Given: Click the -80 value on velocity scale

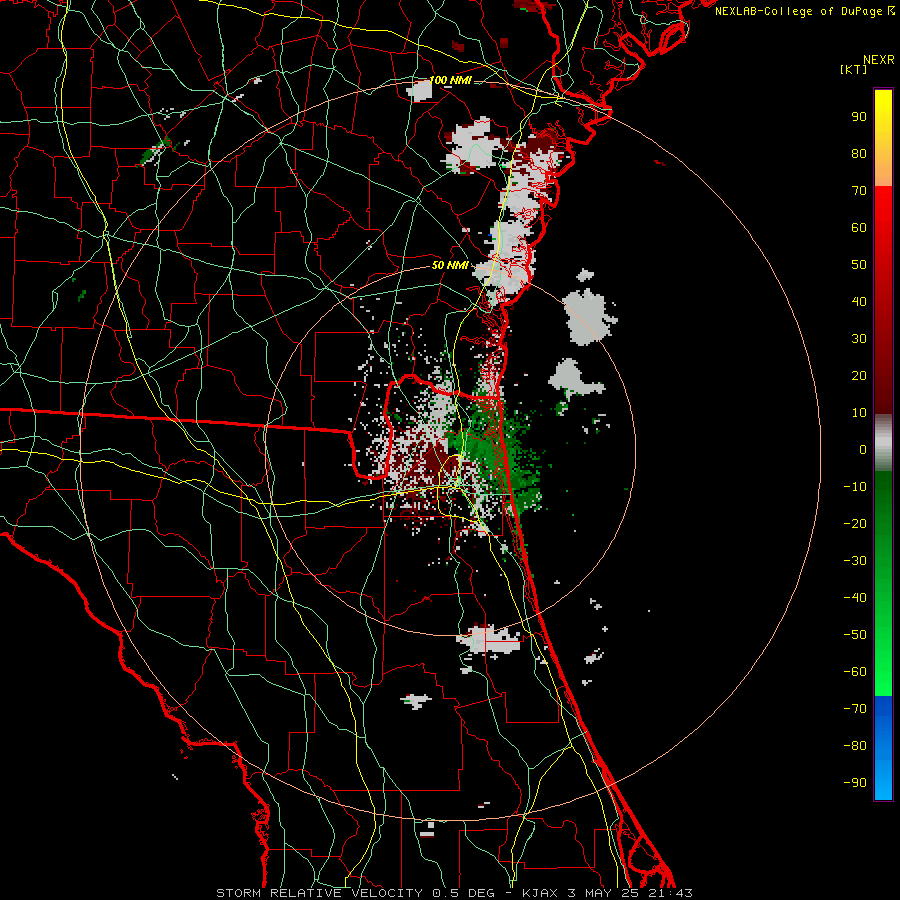Looking at the screenshot, I should [855, 746].
